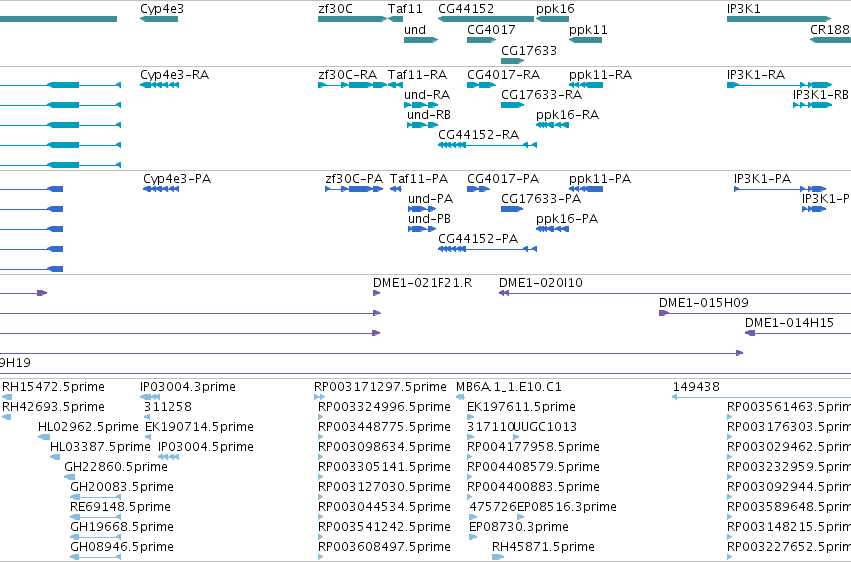Click the RH45871.5prime EST

[498, 557]
